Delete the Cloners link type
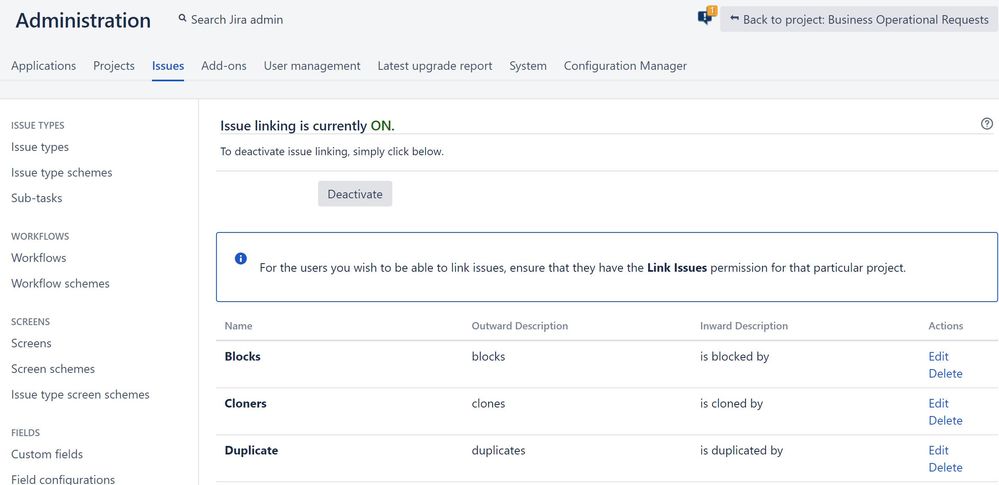Image resolution: width=999 pixels, height=485 pixels. [945, 421]
